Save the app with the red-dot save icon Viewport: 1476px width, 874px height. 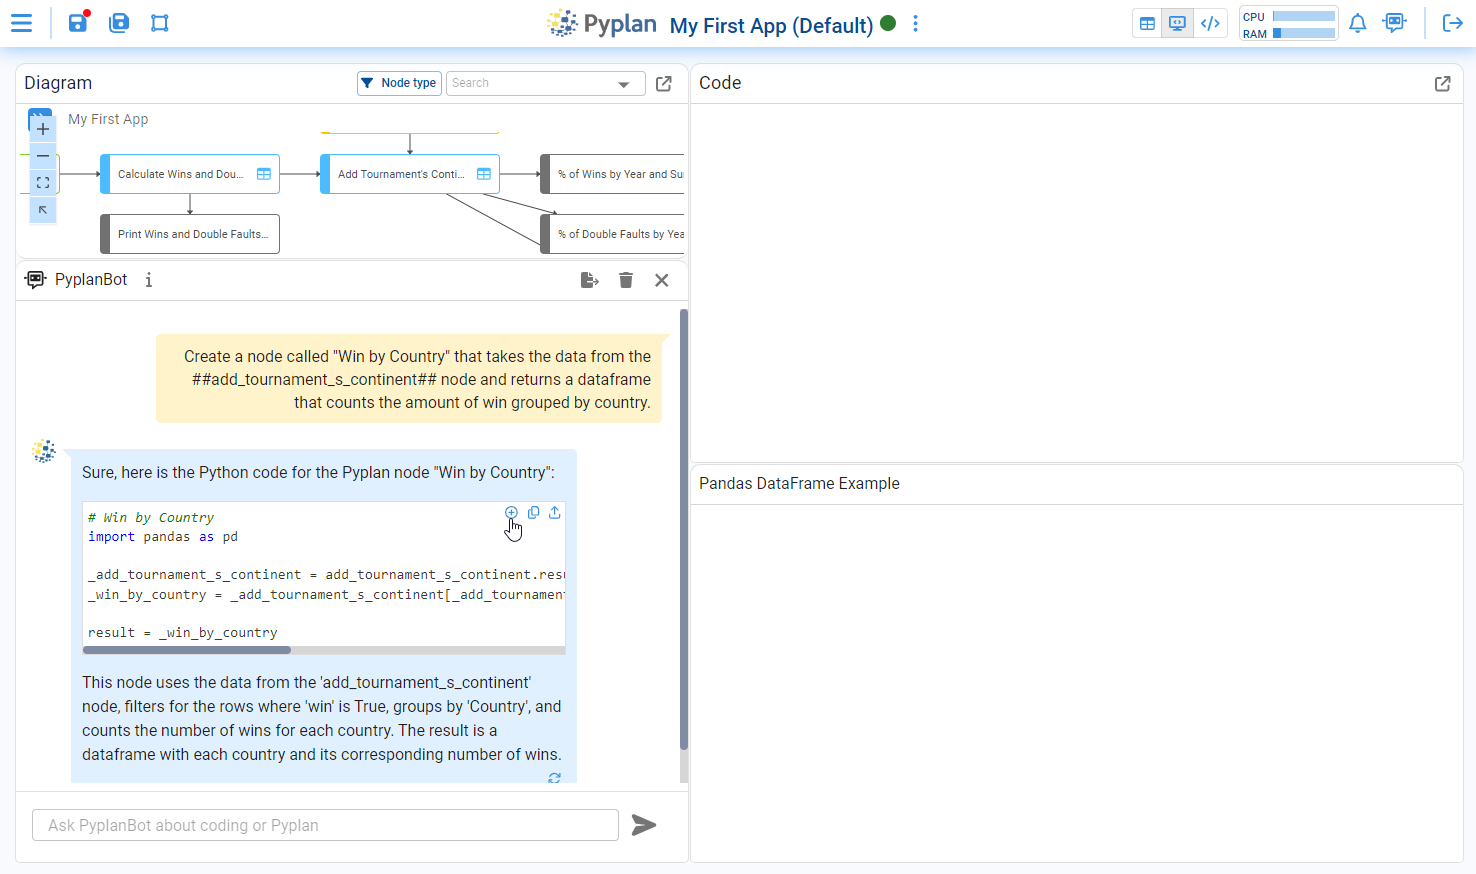pos(78,22)
